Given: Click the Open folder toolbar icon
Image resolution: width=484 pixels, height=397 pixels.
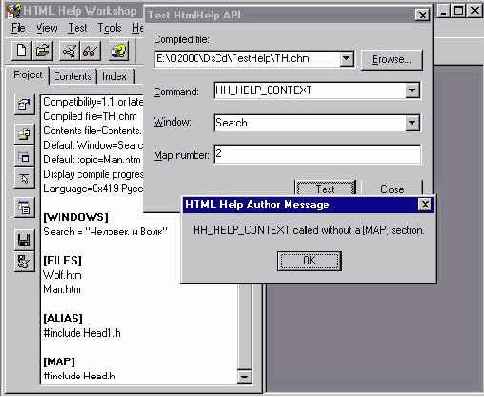Looking at the screenshot, I should tap(42, 51).
